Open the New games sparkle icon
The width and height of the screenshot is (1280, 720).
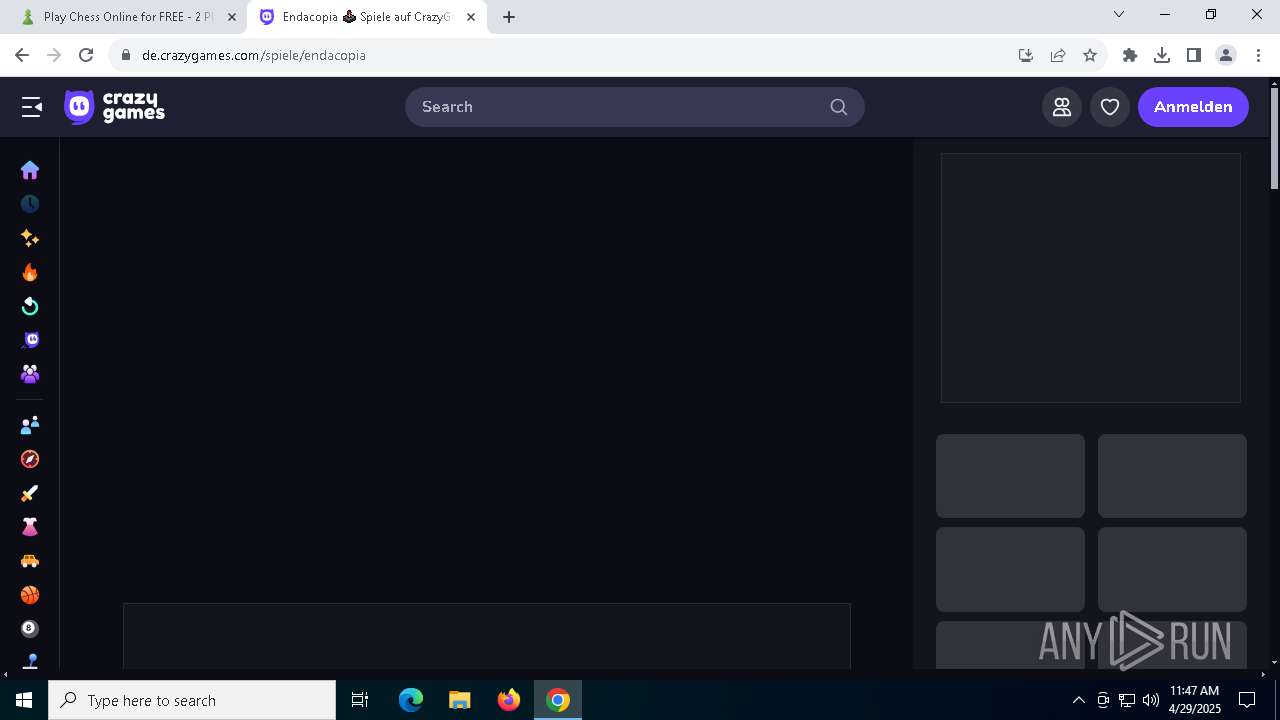(30, 238)
